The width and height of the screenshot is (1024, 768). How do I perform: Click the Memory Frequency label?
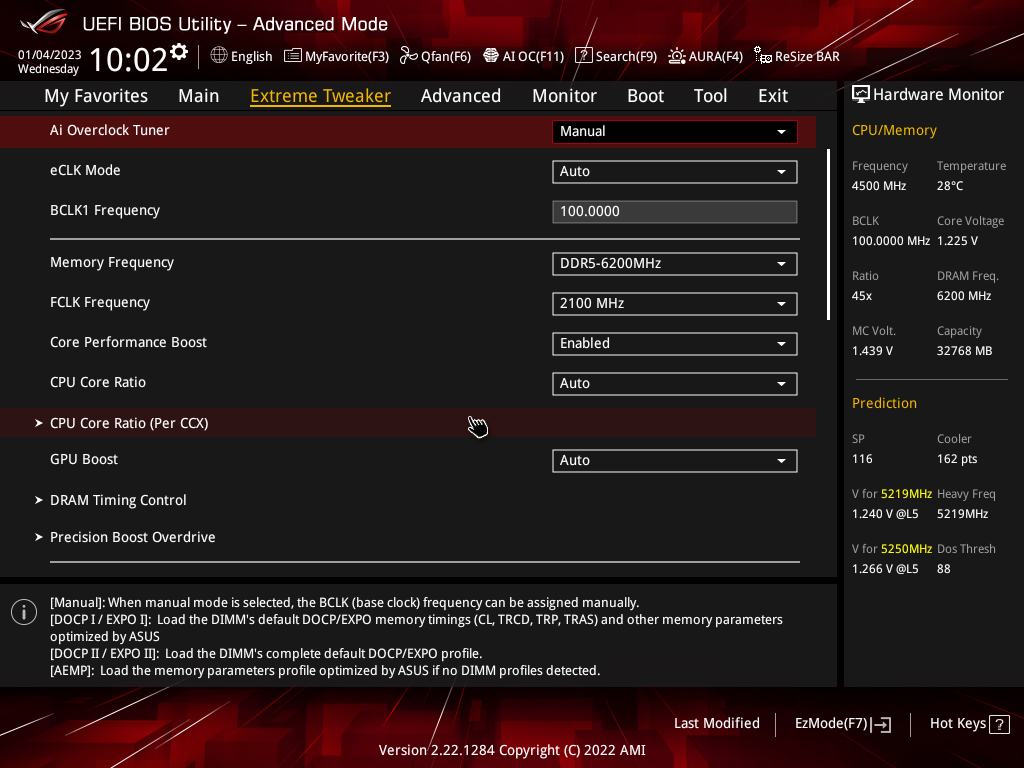(112, 263)
